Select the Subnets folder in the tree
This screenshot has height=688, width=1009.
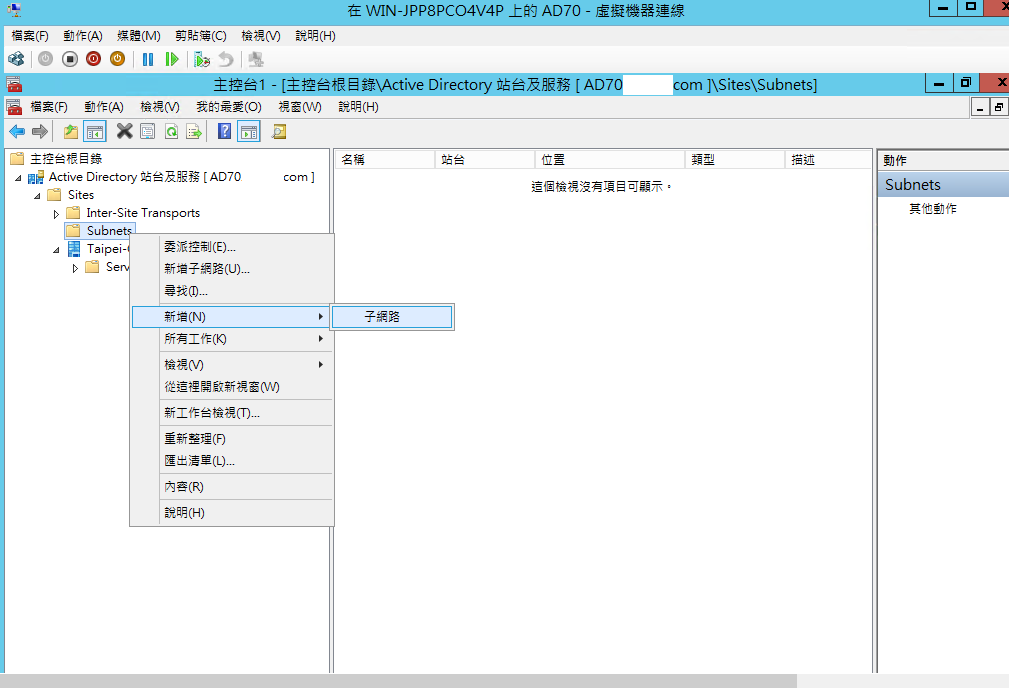109,231
